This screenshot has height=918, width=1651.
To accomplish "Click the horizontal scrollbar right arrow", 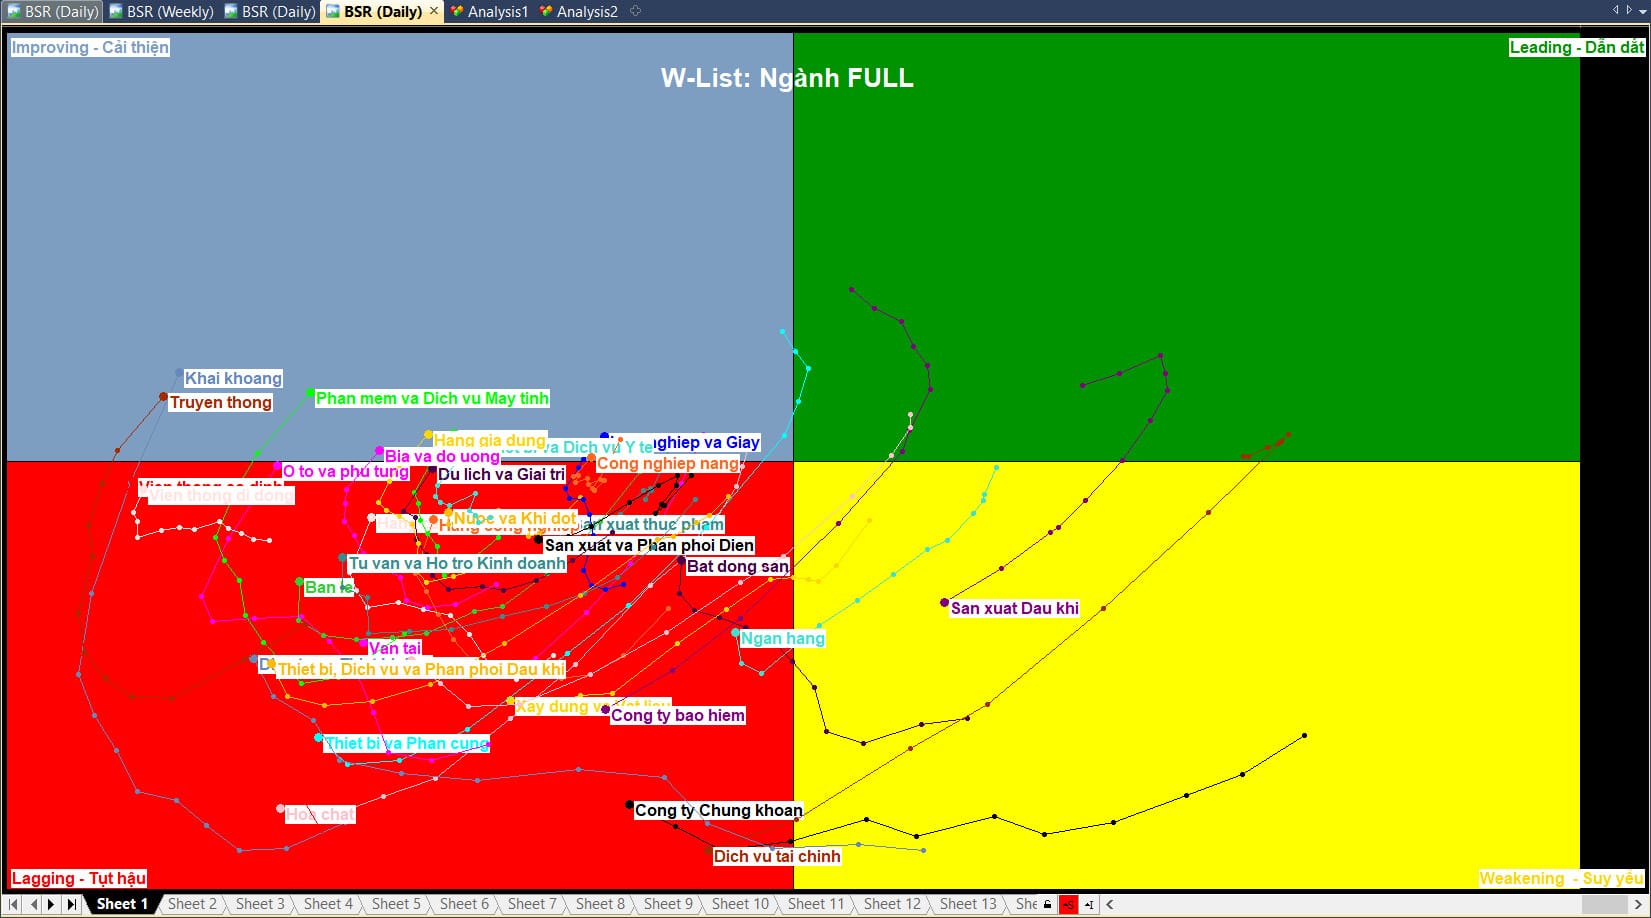I will point(1639,904).
